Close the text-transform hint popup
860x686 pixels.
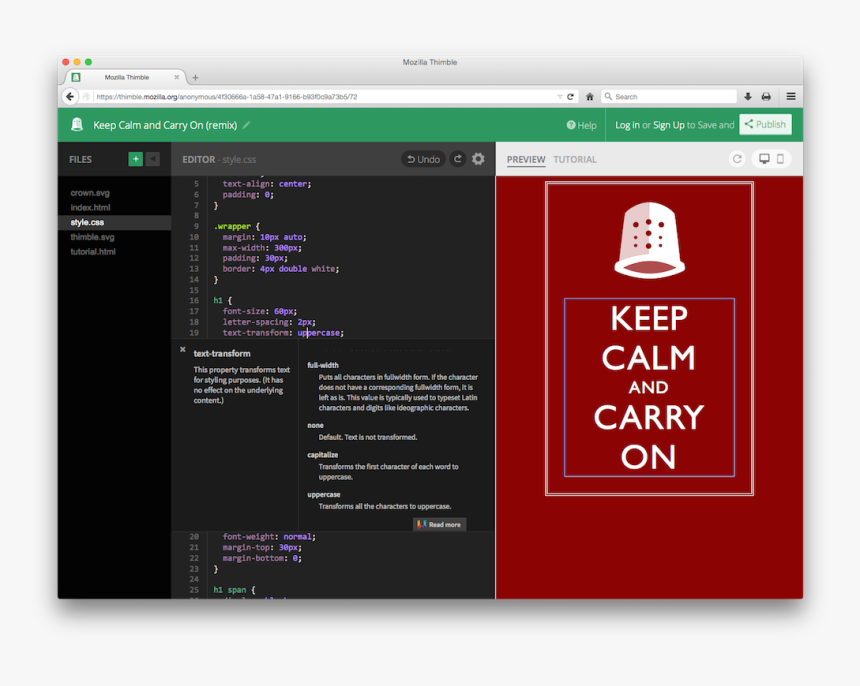tap(182, 350)
